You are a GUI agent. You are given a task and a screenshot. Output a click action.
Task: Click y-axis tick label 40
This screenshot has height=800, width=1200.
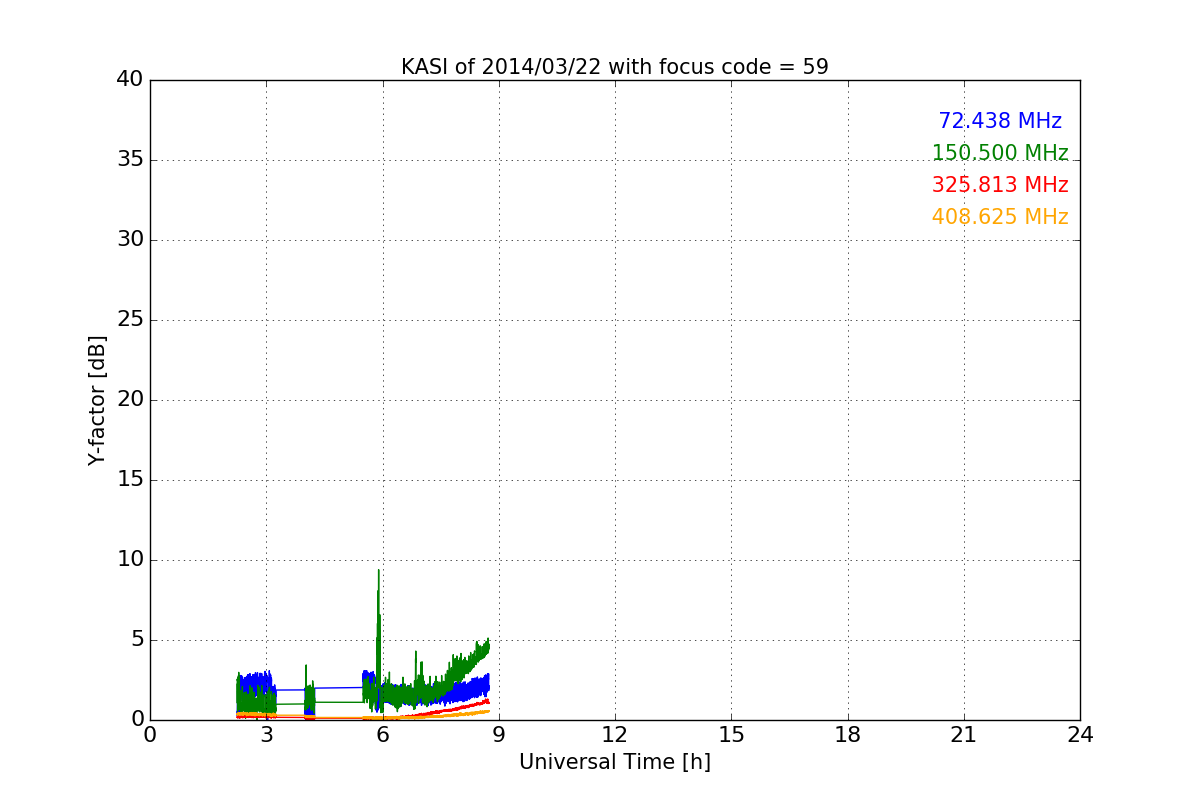point(130,80)
